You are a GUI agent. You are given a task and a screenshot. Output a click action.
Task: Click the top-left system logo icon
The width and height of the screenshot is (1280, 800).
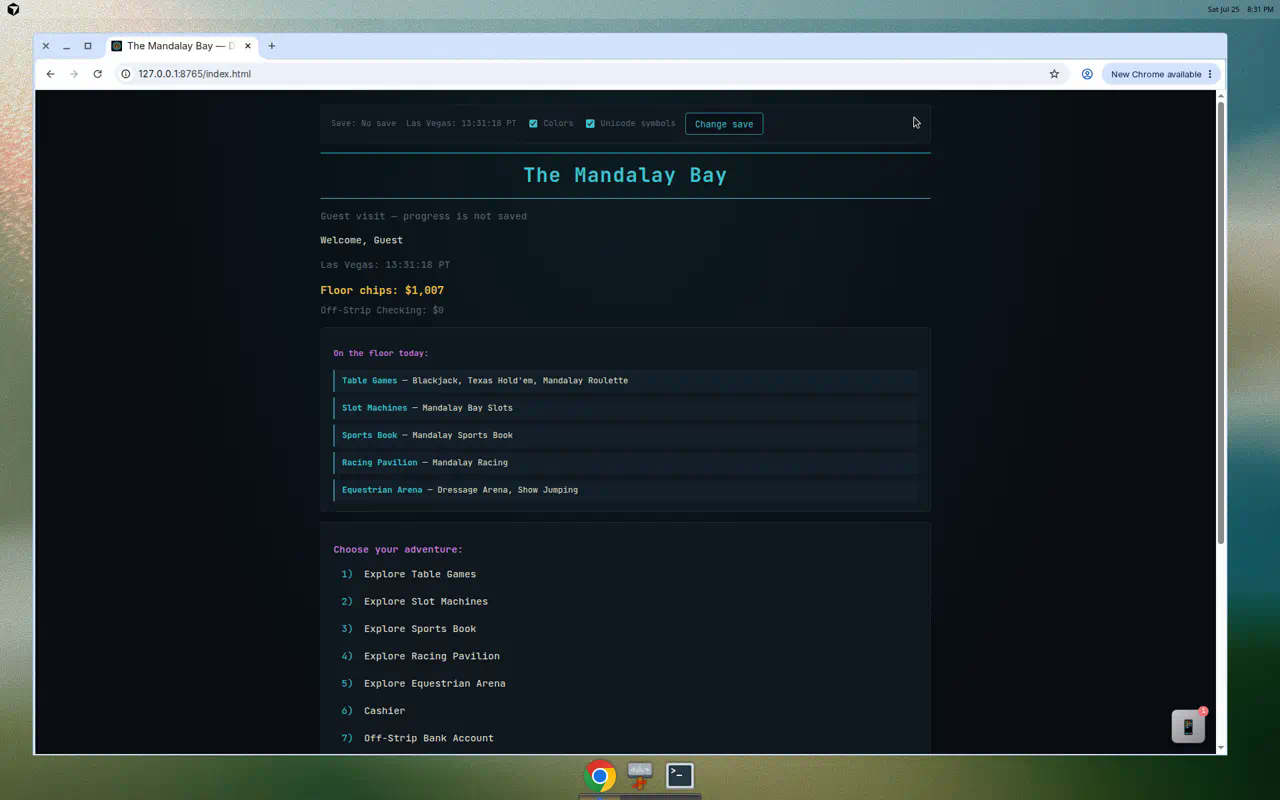tap(13, 9)
